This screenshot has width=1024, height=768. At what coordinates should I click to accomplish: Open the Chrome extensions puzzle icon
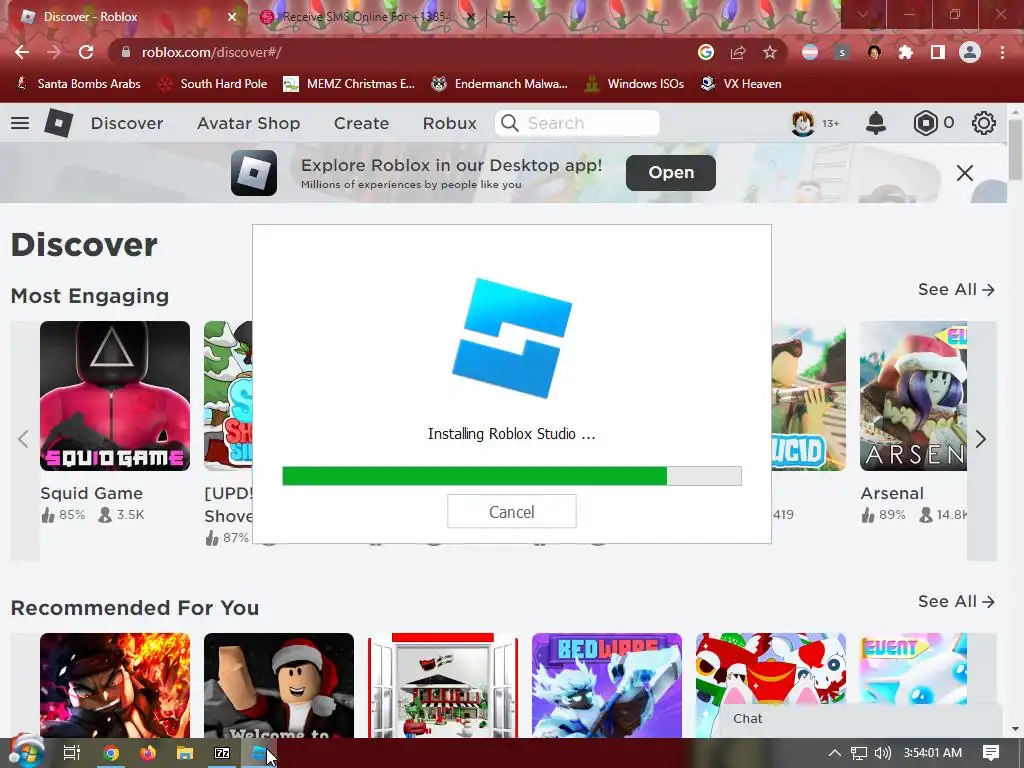[x=906, y=52]
